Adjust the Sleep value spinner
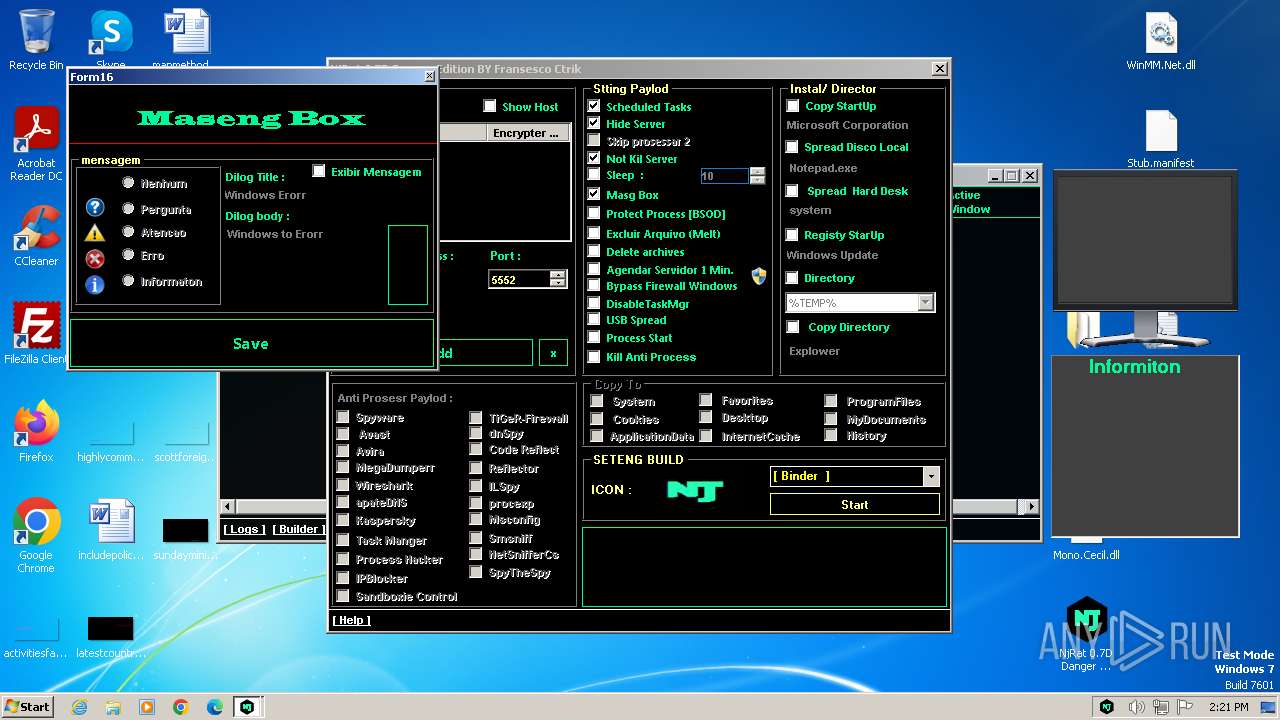Image resolution: width=1280 pixels, height=720 pixels. point(757,175)
